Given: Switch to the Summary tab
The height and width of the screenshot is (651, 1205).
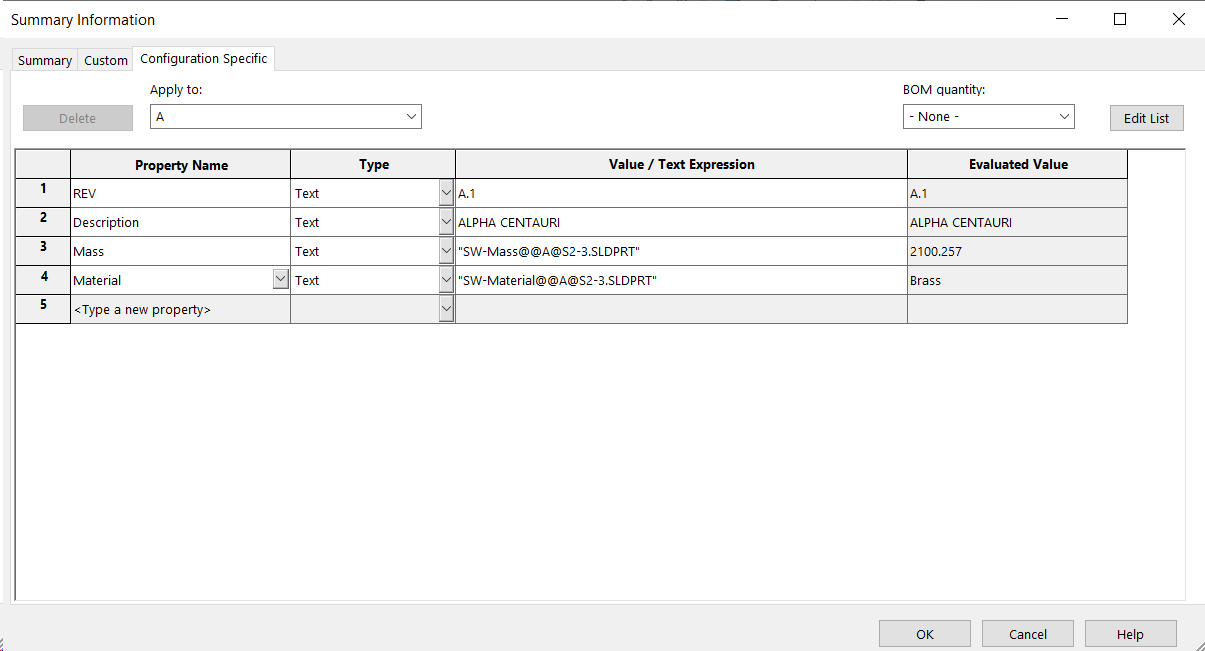Looking at the screenshot, I should tap(44, 60).
